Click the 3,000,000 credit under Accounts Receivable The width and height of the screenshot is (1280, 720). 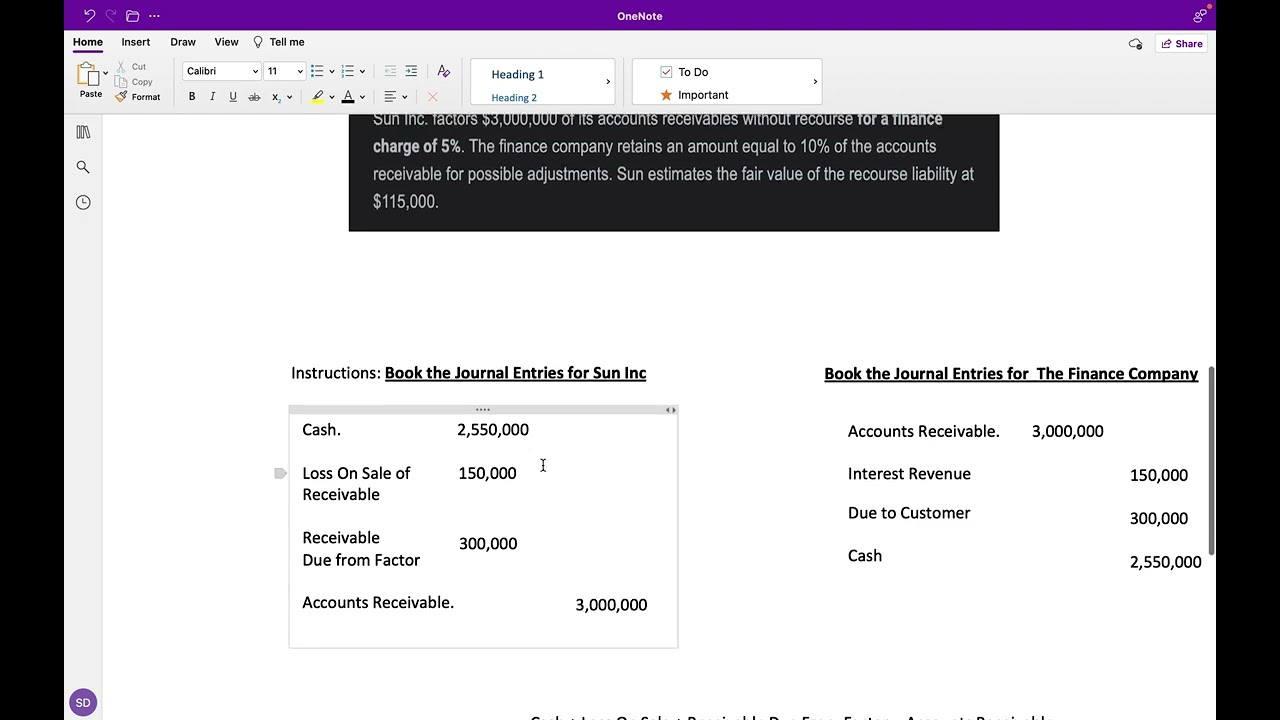[x=611, y=605]
